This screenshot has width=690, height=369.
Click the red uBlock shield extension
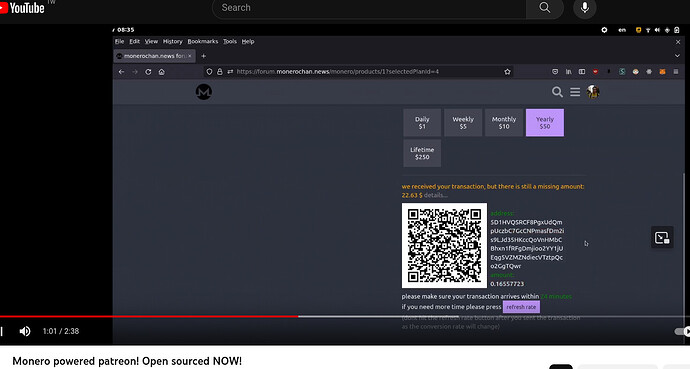[595, 72]
